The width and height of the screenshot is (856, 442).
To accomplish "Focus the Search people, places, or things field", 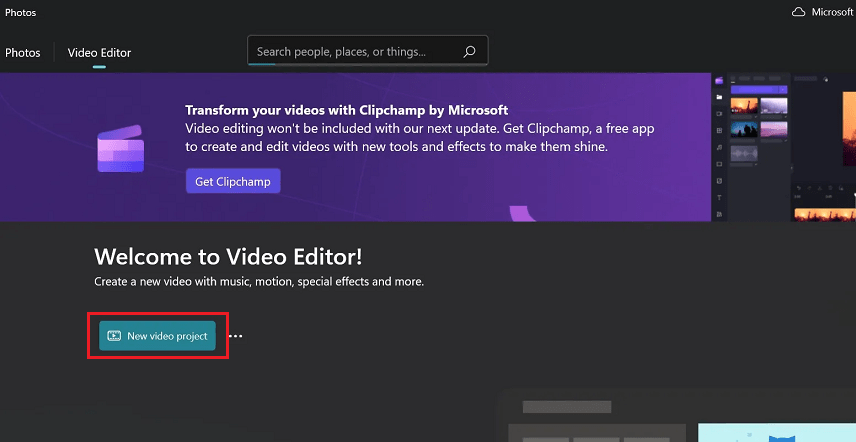I will (x=367, y=51).
